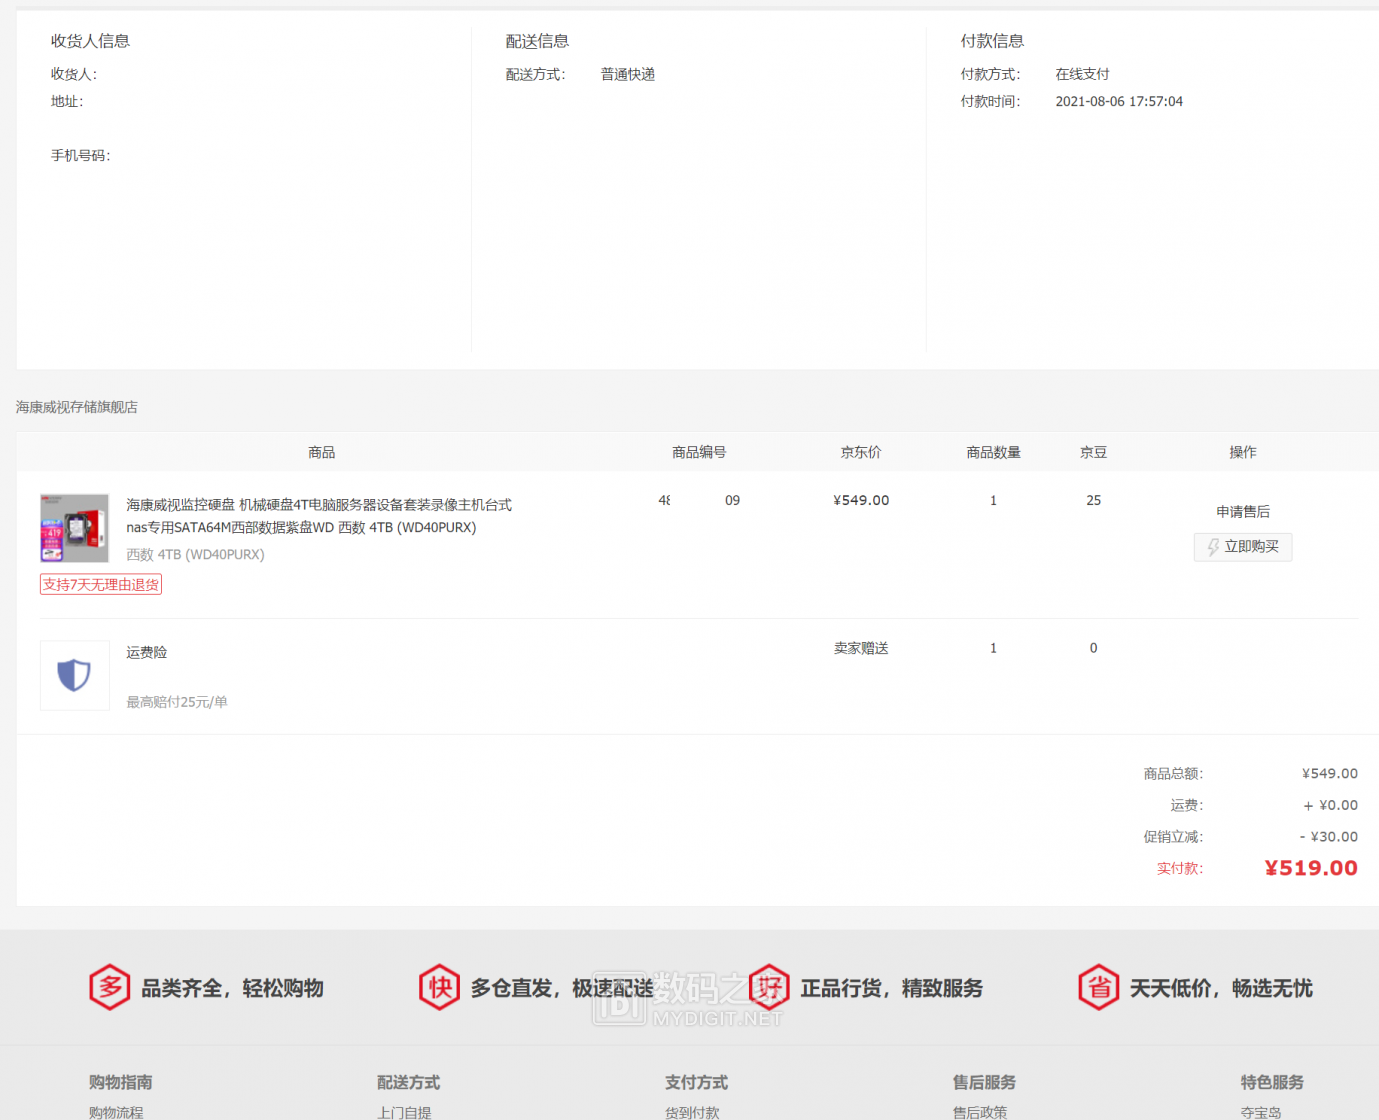The height and width of the screenshot is (1120, 1379).
Task: Click the 运费险 shield icon
Action: pyautogui.click(x=75, y=676)
